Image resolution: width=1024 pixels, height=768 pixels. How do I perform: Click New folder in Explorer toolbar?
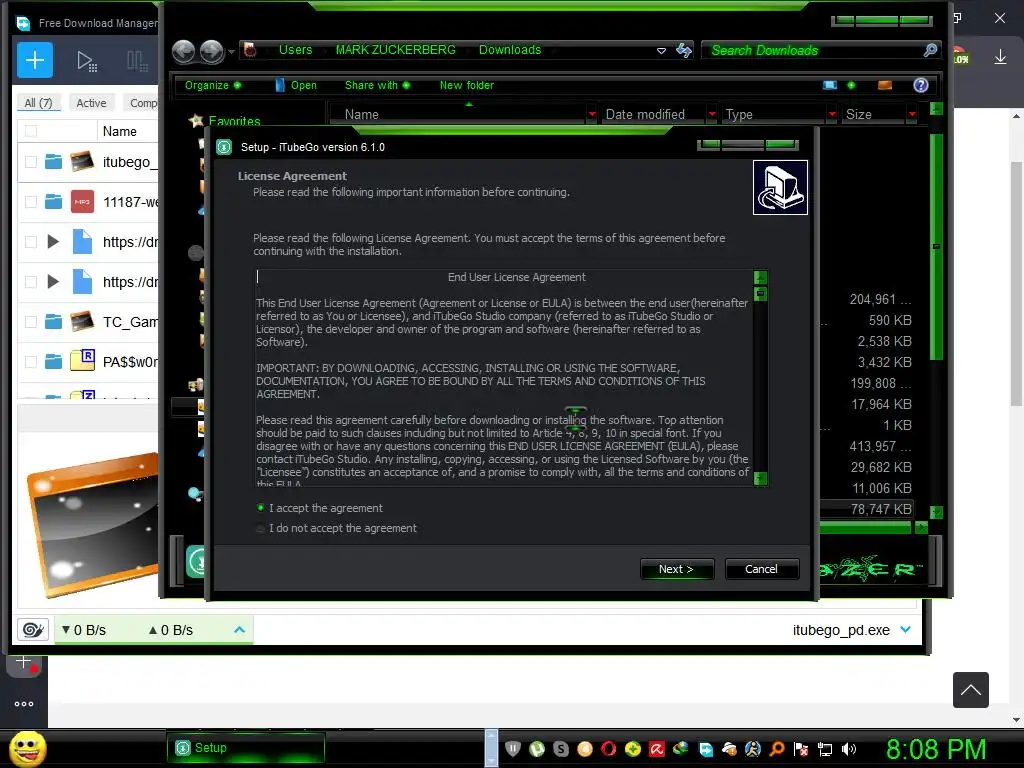click(466, 85)
